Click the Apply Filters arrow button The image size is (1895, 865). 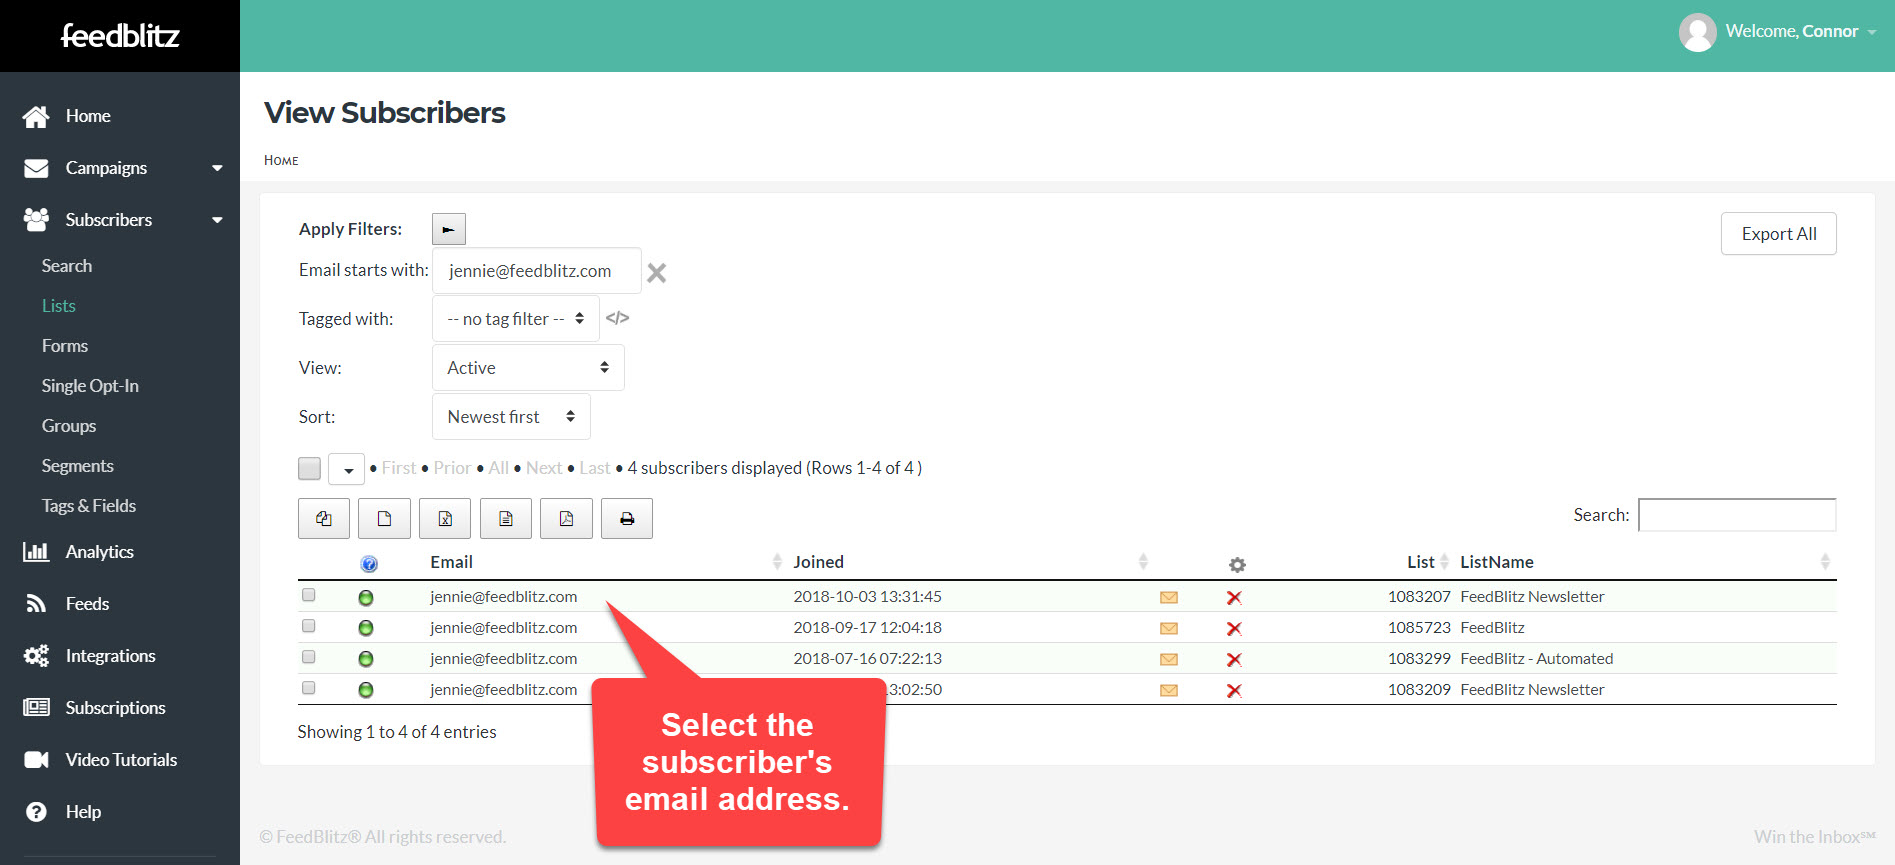pos(449,229)
